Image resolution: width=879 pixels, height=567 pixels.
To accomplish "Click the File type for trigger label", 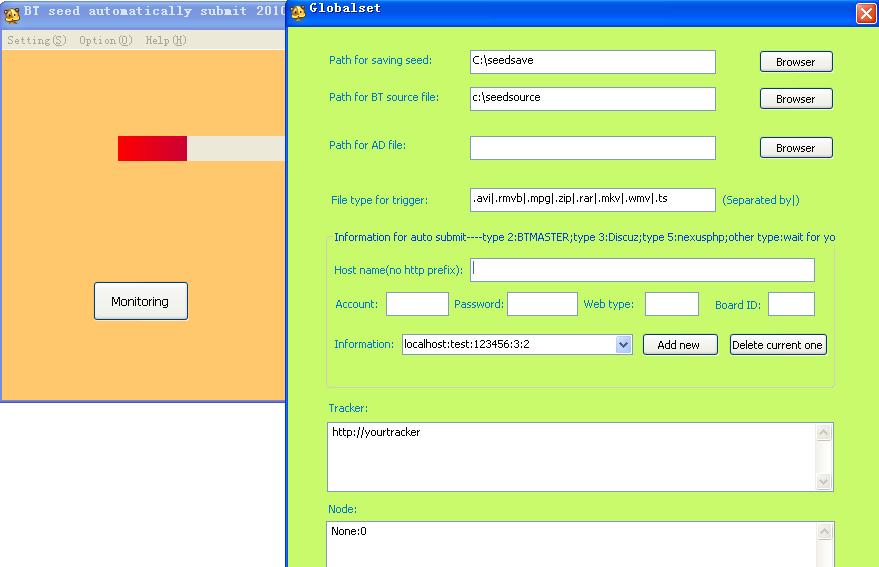I will pyautogui.click(x=379, y=200).
